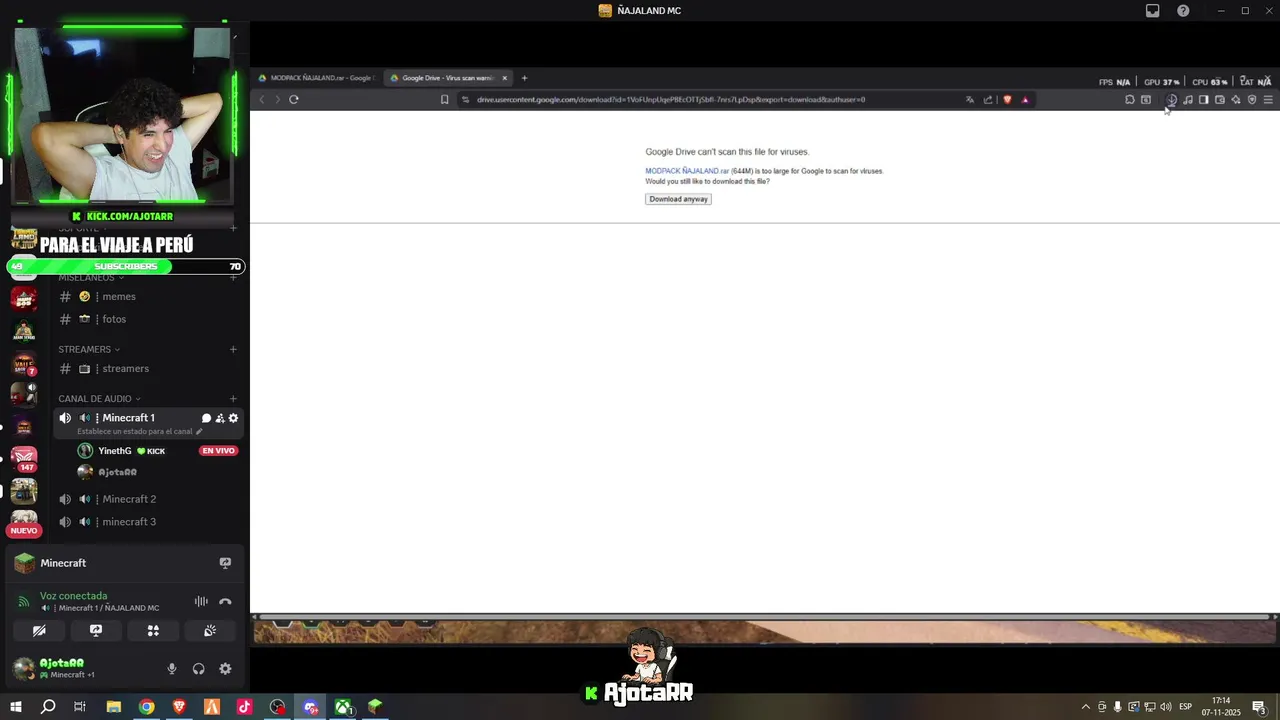Image resolution: width=1280 pixels, height=720 pixels.
Task: Open the Leo AI sparkle icon
Action: tap(1236, 100)
